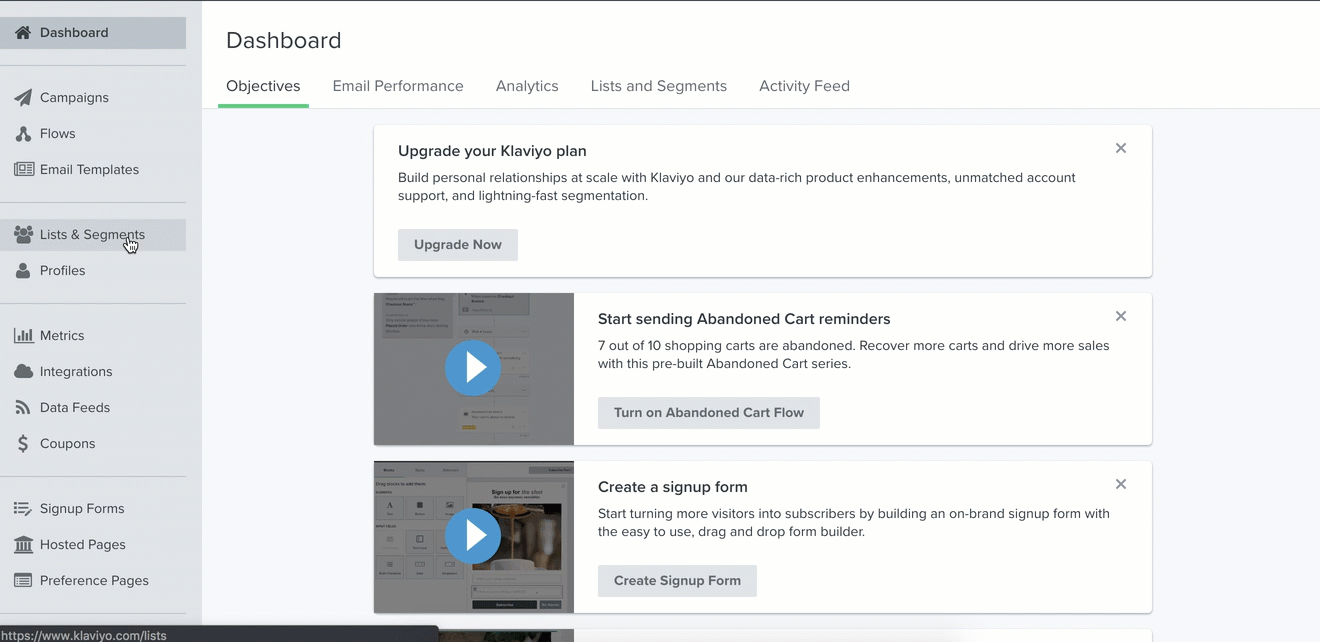Screen dimensions: 1320x642
Task: Open Preference Pages from the sidebar
Action: (93, 581)
